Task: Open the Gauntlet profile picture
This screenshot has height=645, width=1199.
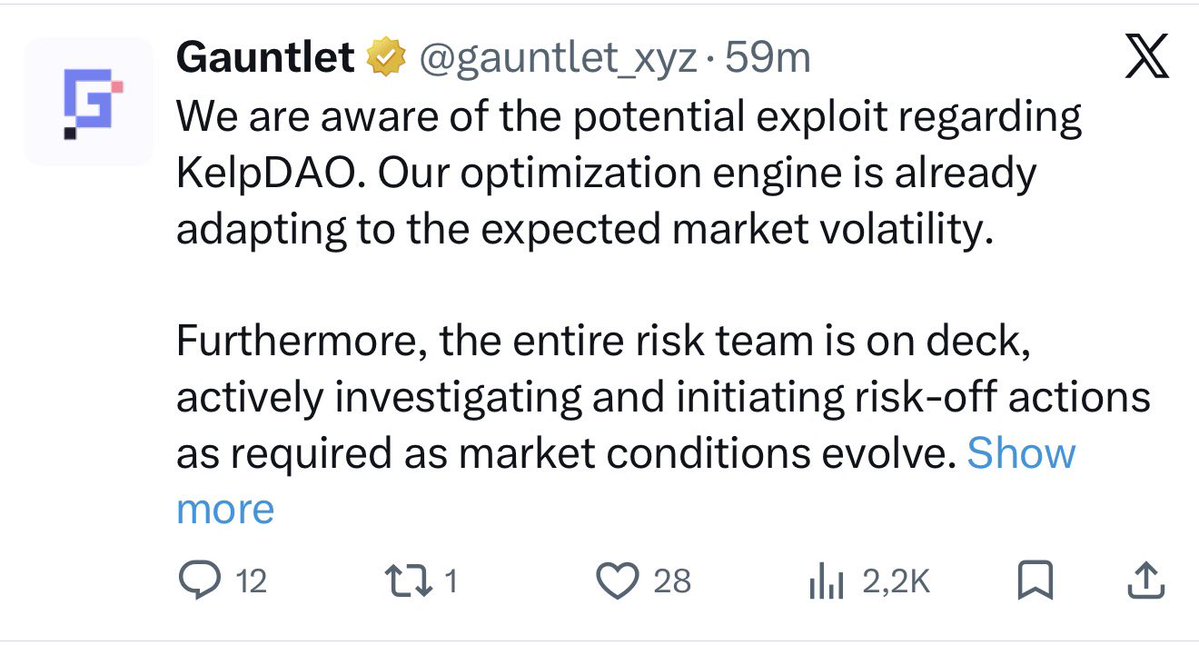Action: pos(88,101)
